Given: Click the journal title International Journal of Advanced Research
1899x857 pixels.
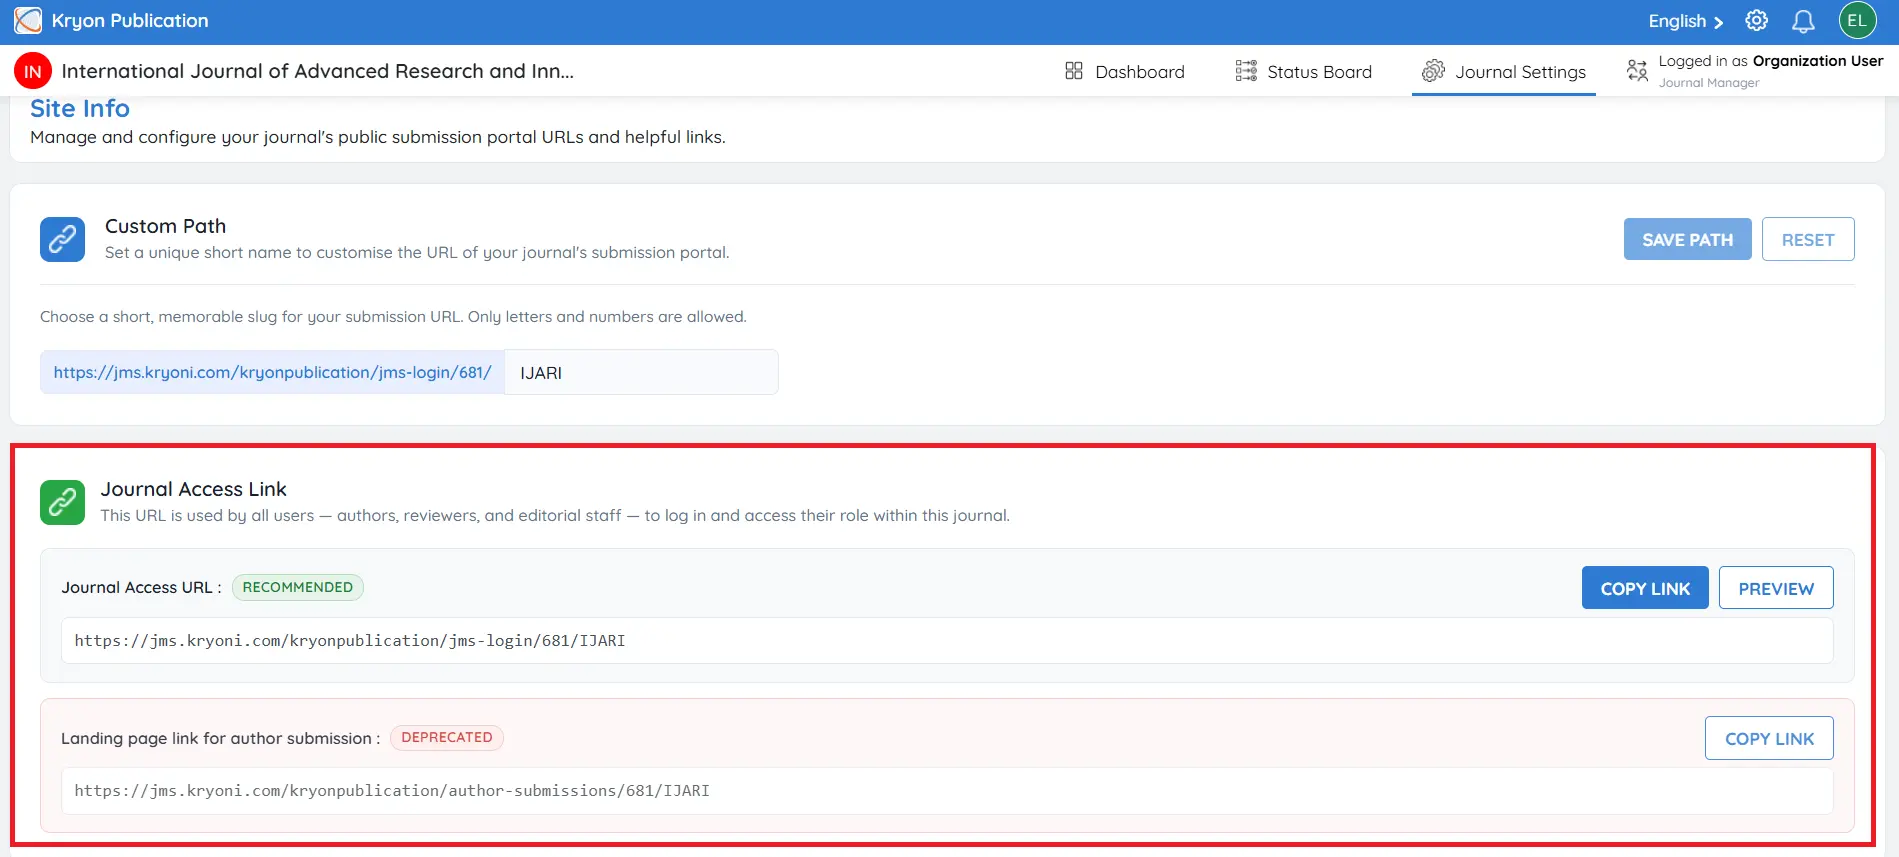Looking at the screenshot, I should pos(318,71).
